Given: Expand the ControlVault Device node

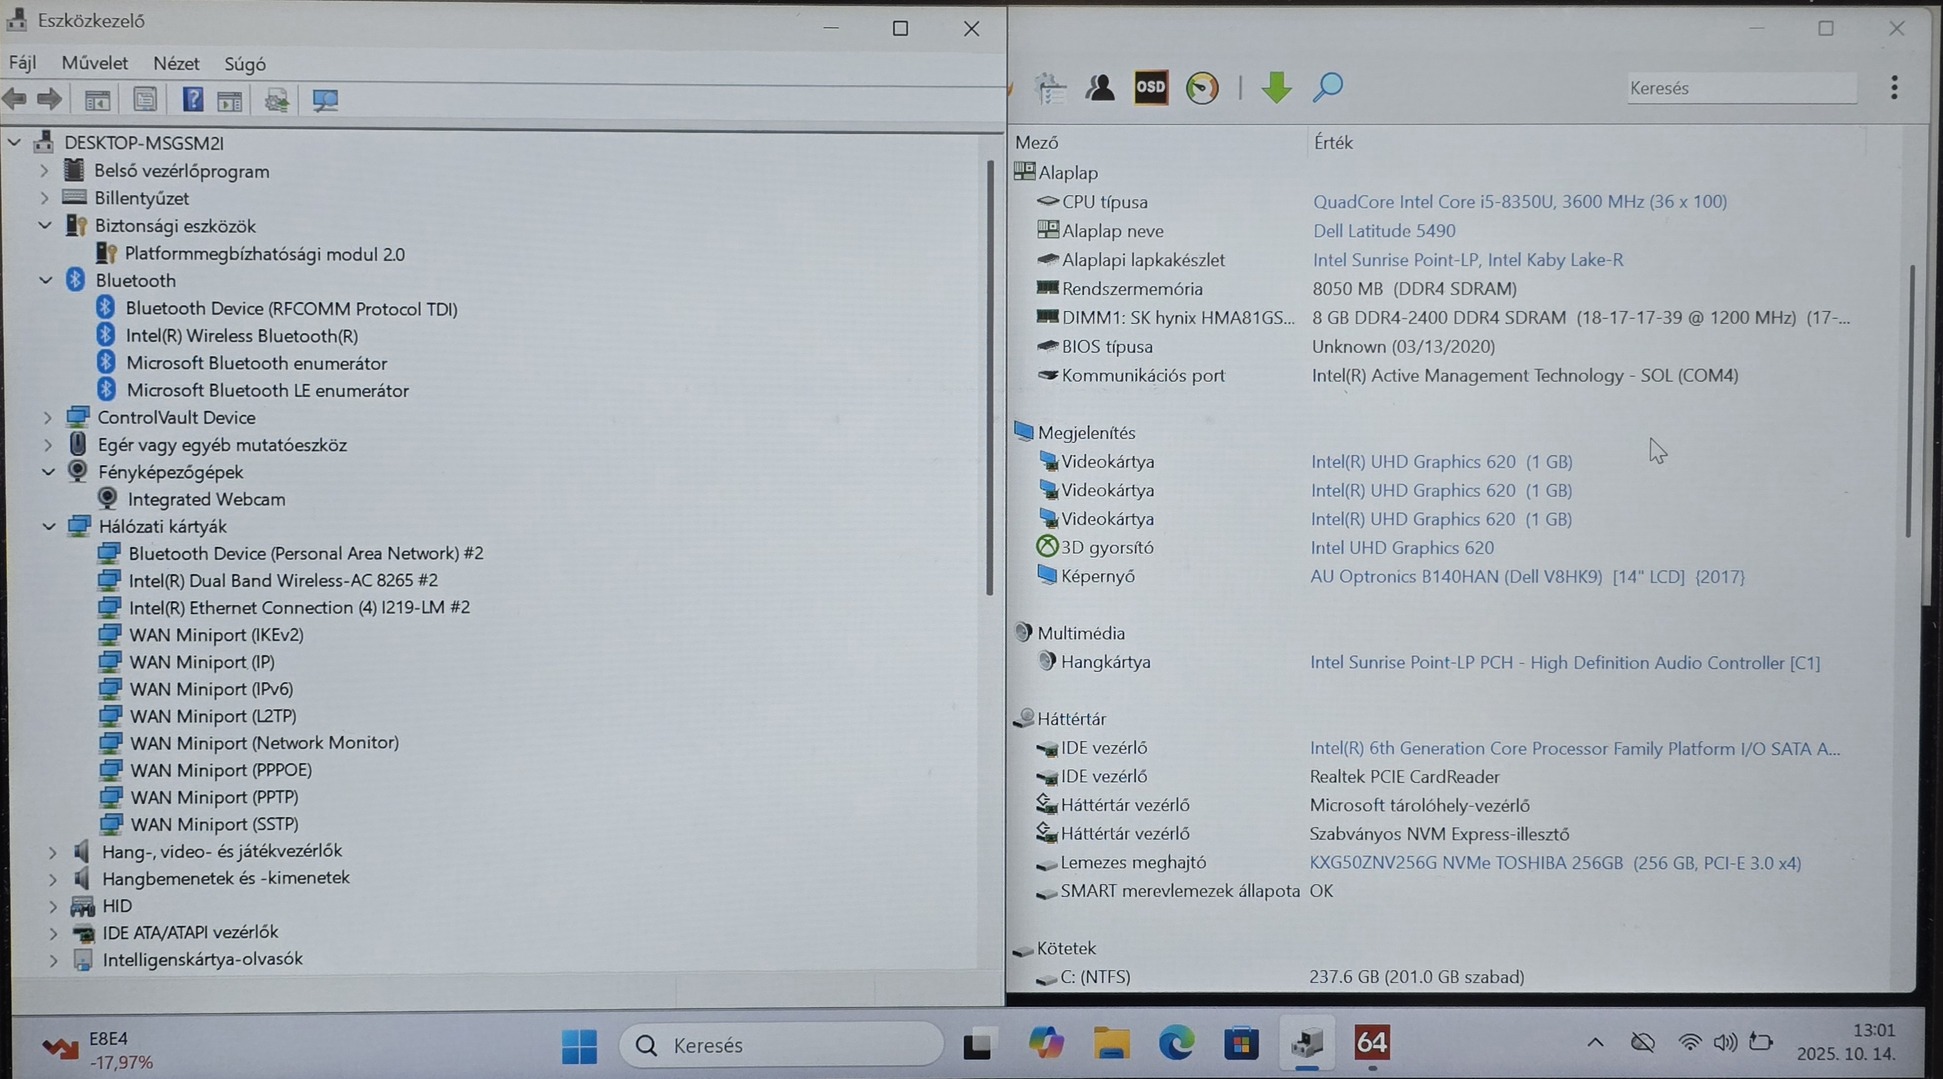Looking at the screenshot, I should pyautogui.click(x=47, y=418).
